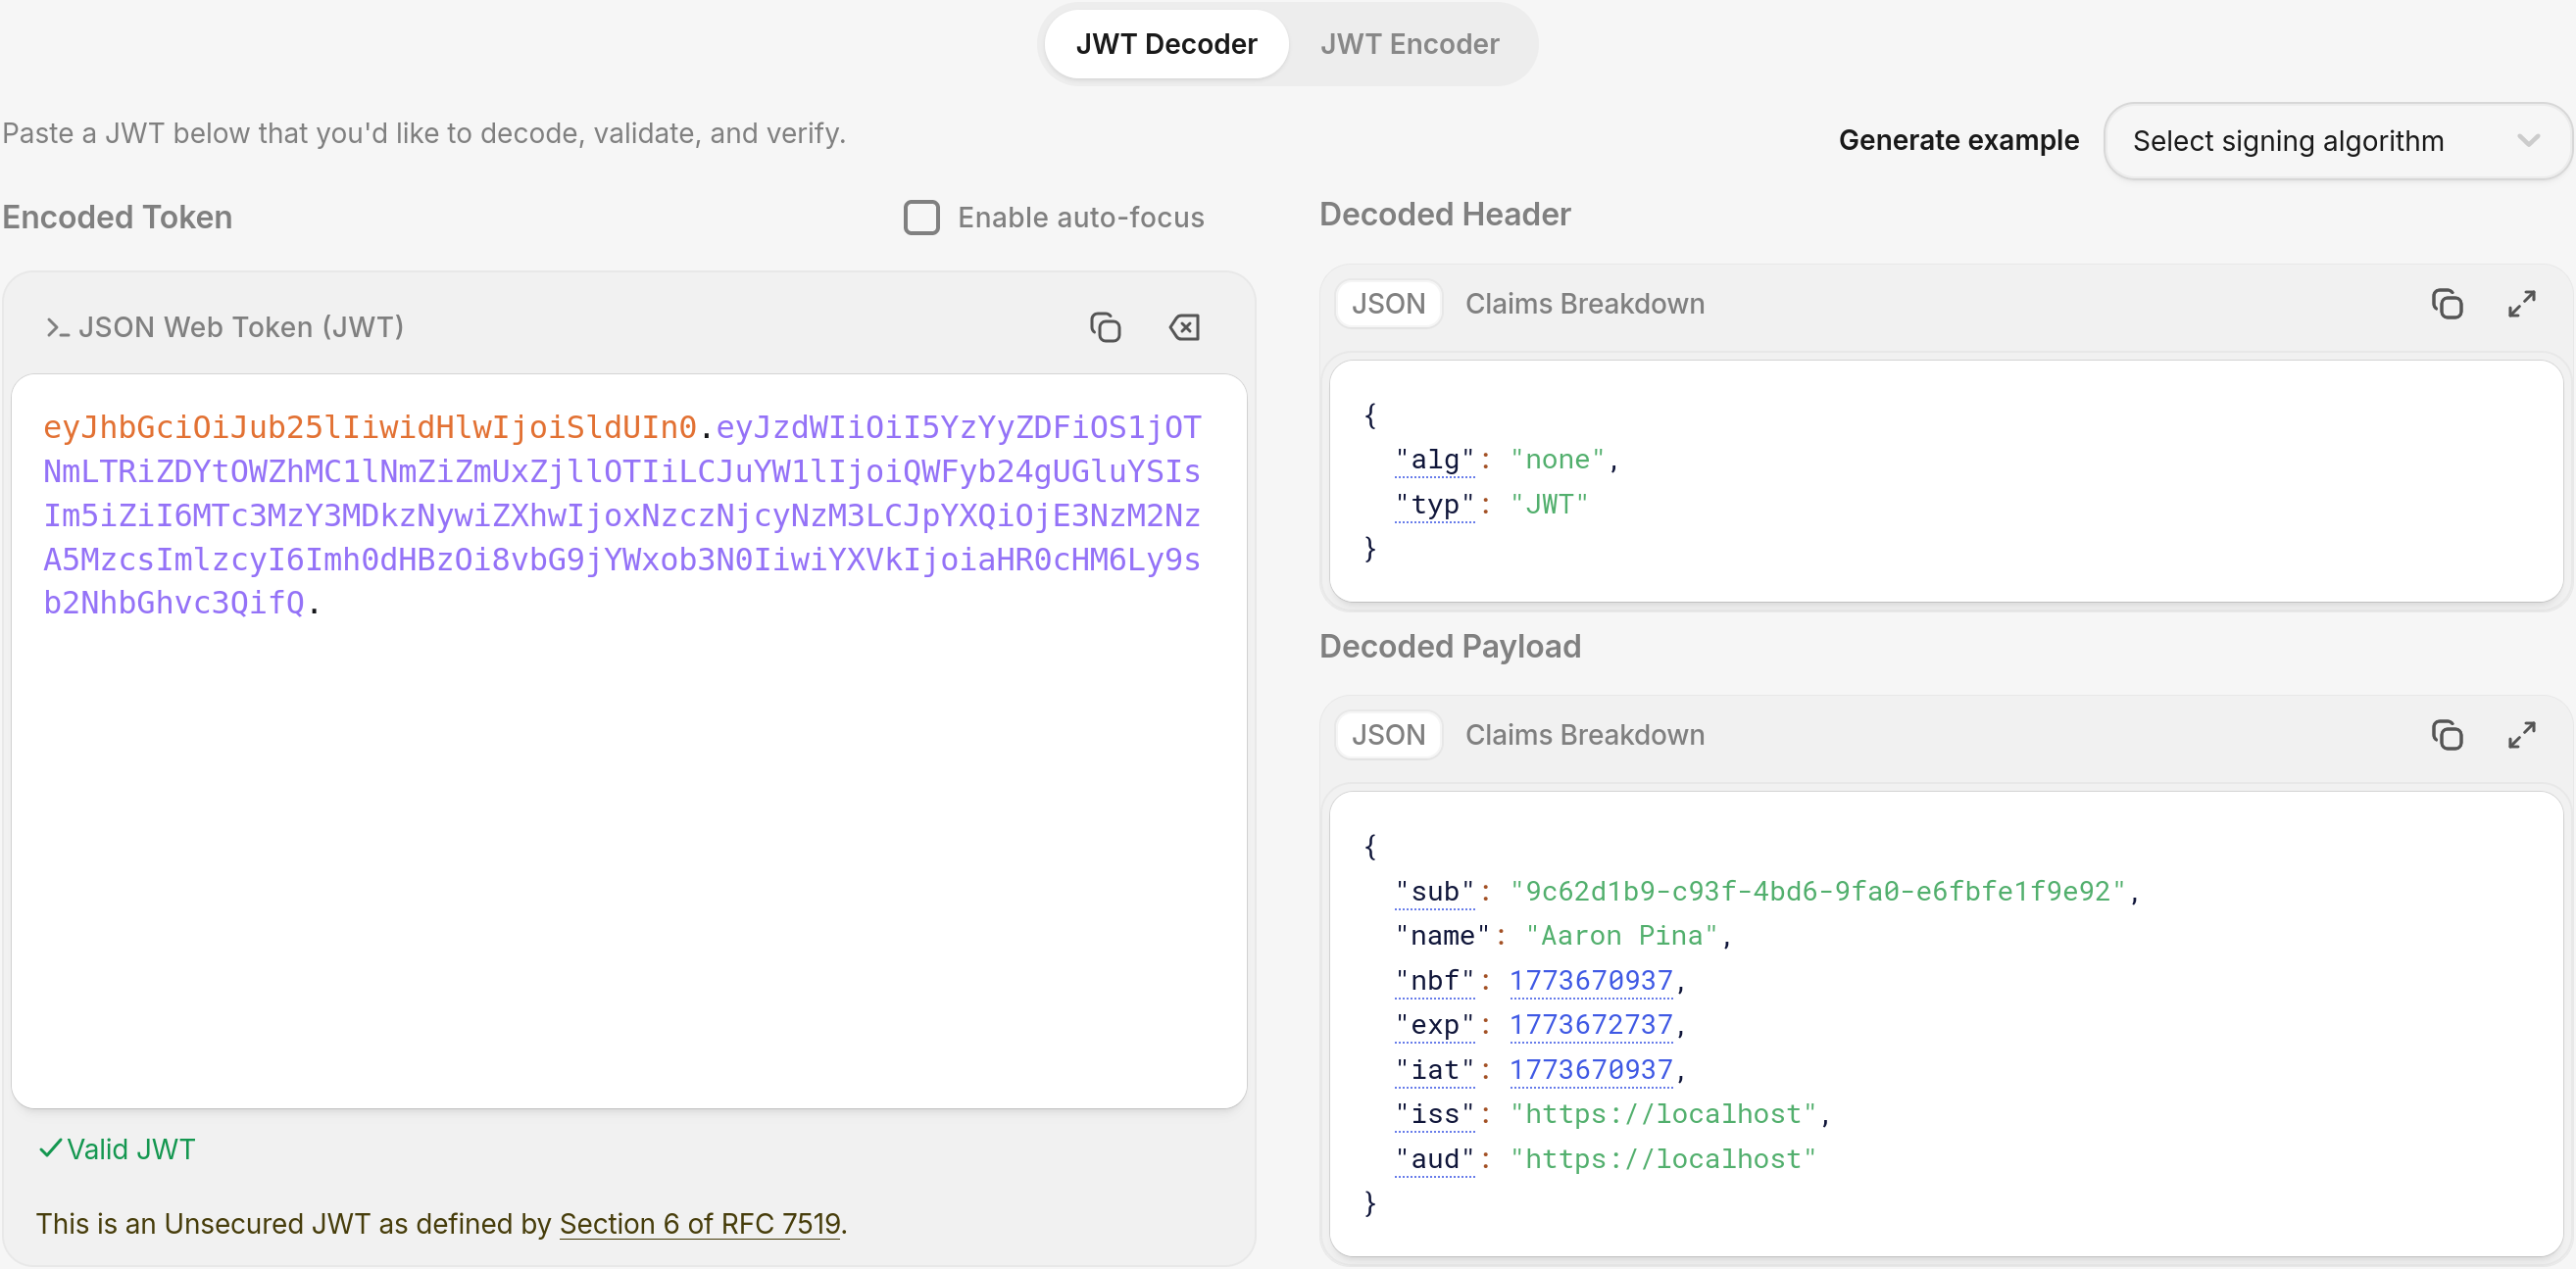
Task: Enable the auto-focus checkbox
Action: (921, 217)
